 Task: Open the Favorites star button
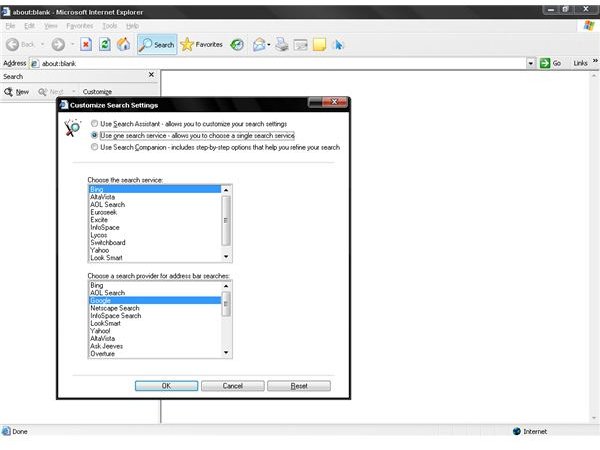click(201, 44)
